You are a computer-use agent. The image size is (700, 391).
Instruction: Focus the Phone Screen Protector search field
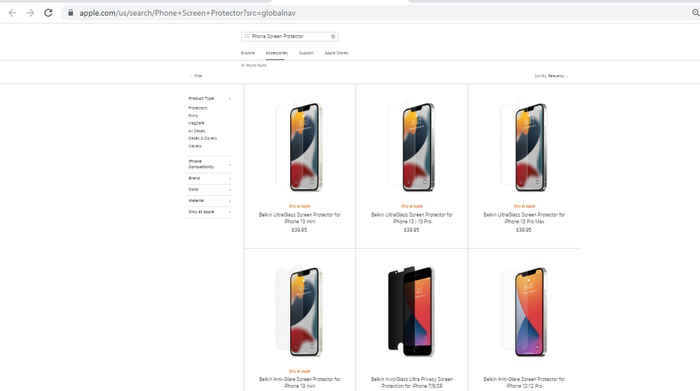click(290, 37)
